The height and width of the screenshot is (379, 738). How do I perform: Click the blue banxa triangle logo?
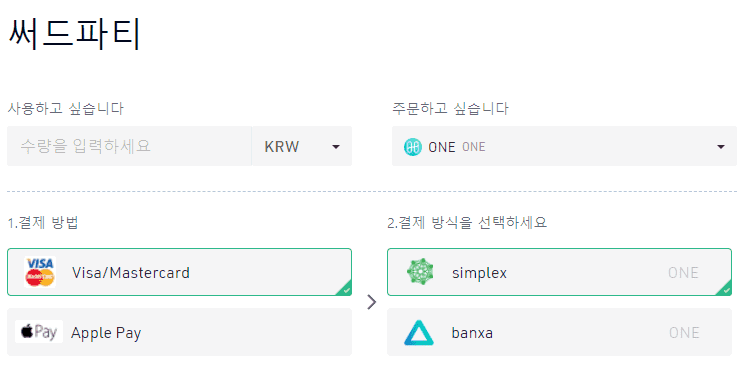tap(419, 333)
